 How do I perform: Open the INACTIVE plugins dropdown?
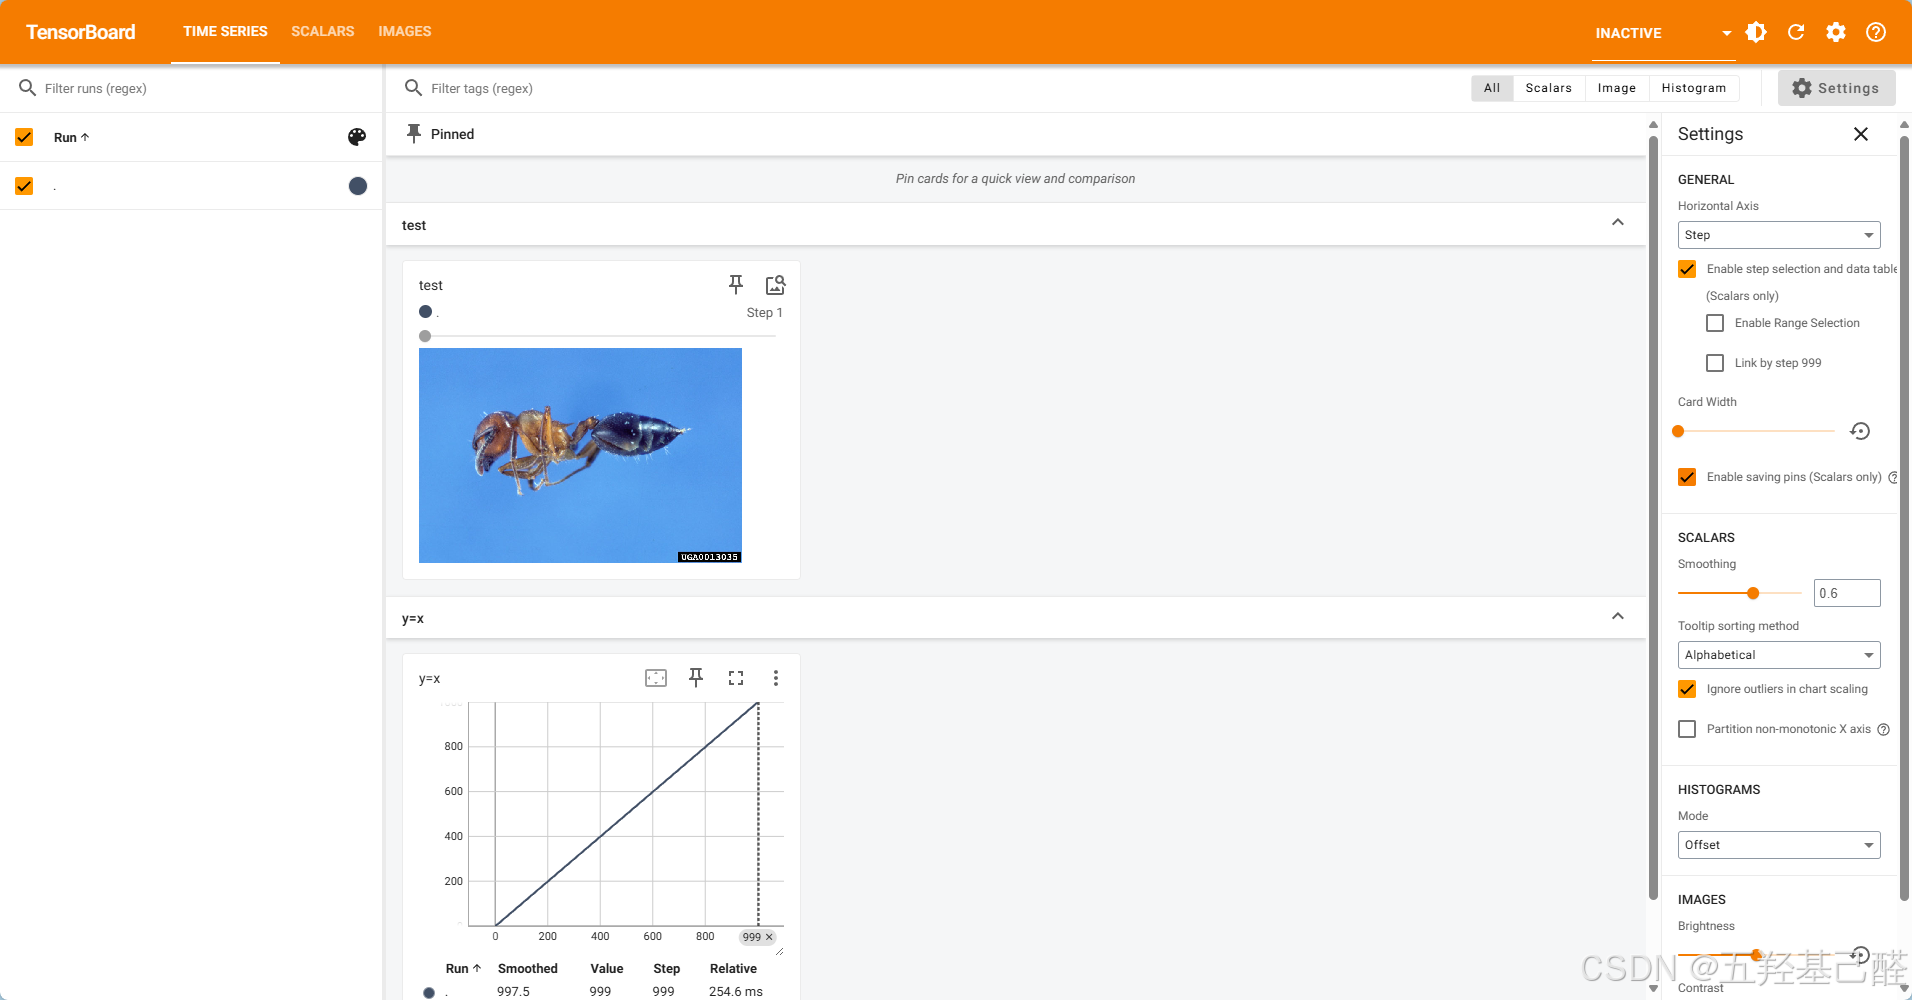coord(1662,33)
